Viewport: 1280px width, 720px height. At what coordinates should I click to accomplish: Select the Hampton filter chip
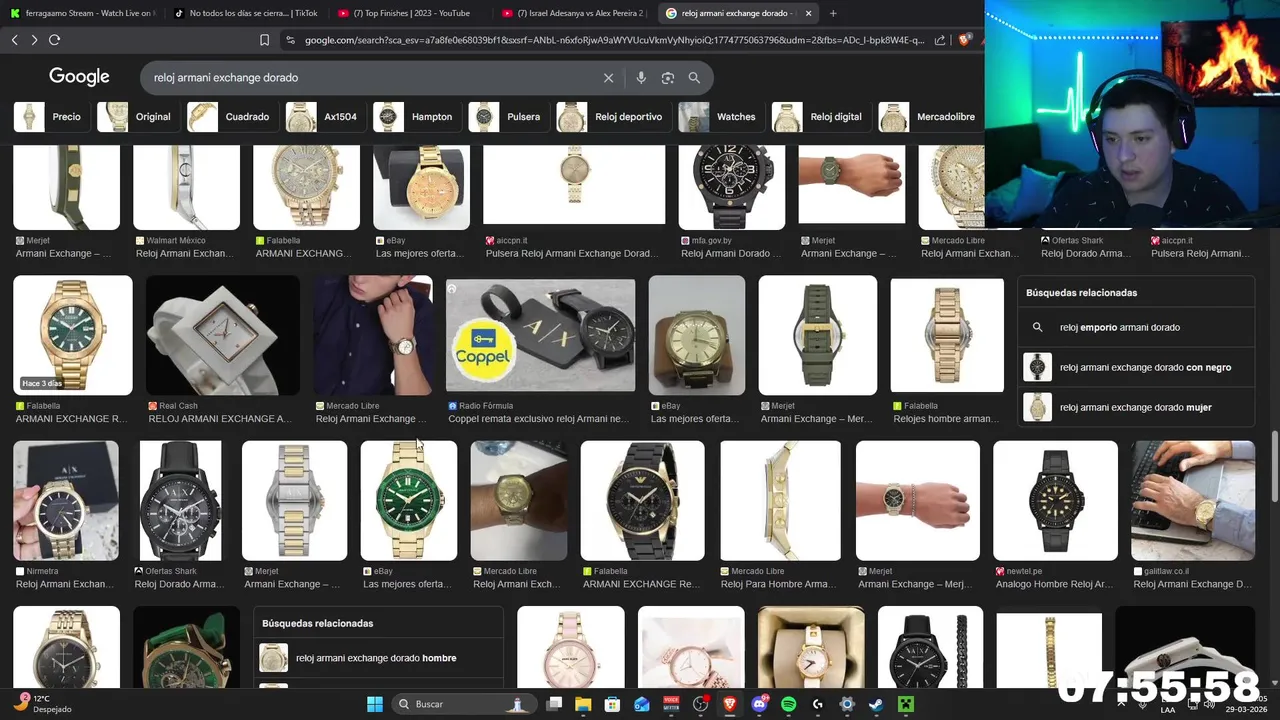tap(416, 117)
